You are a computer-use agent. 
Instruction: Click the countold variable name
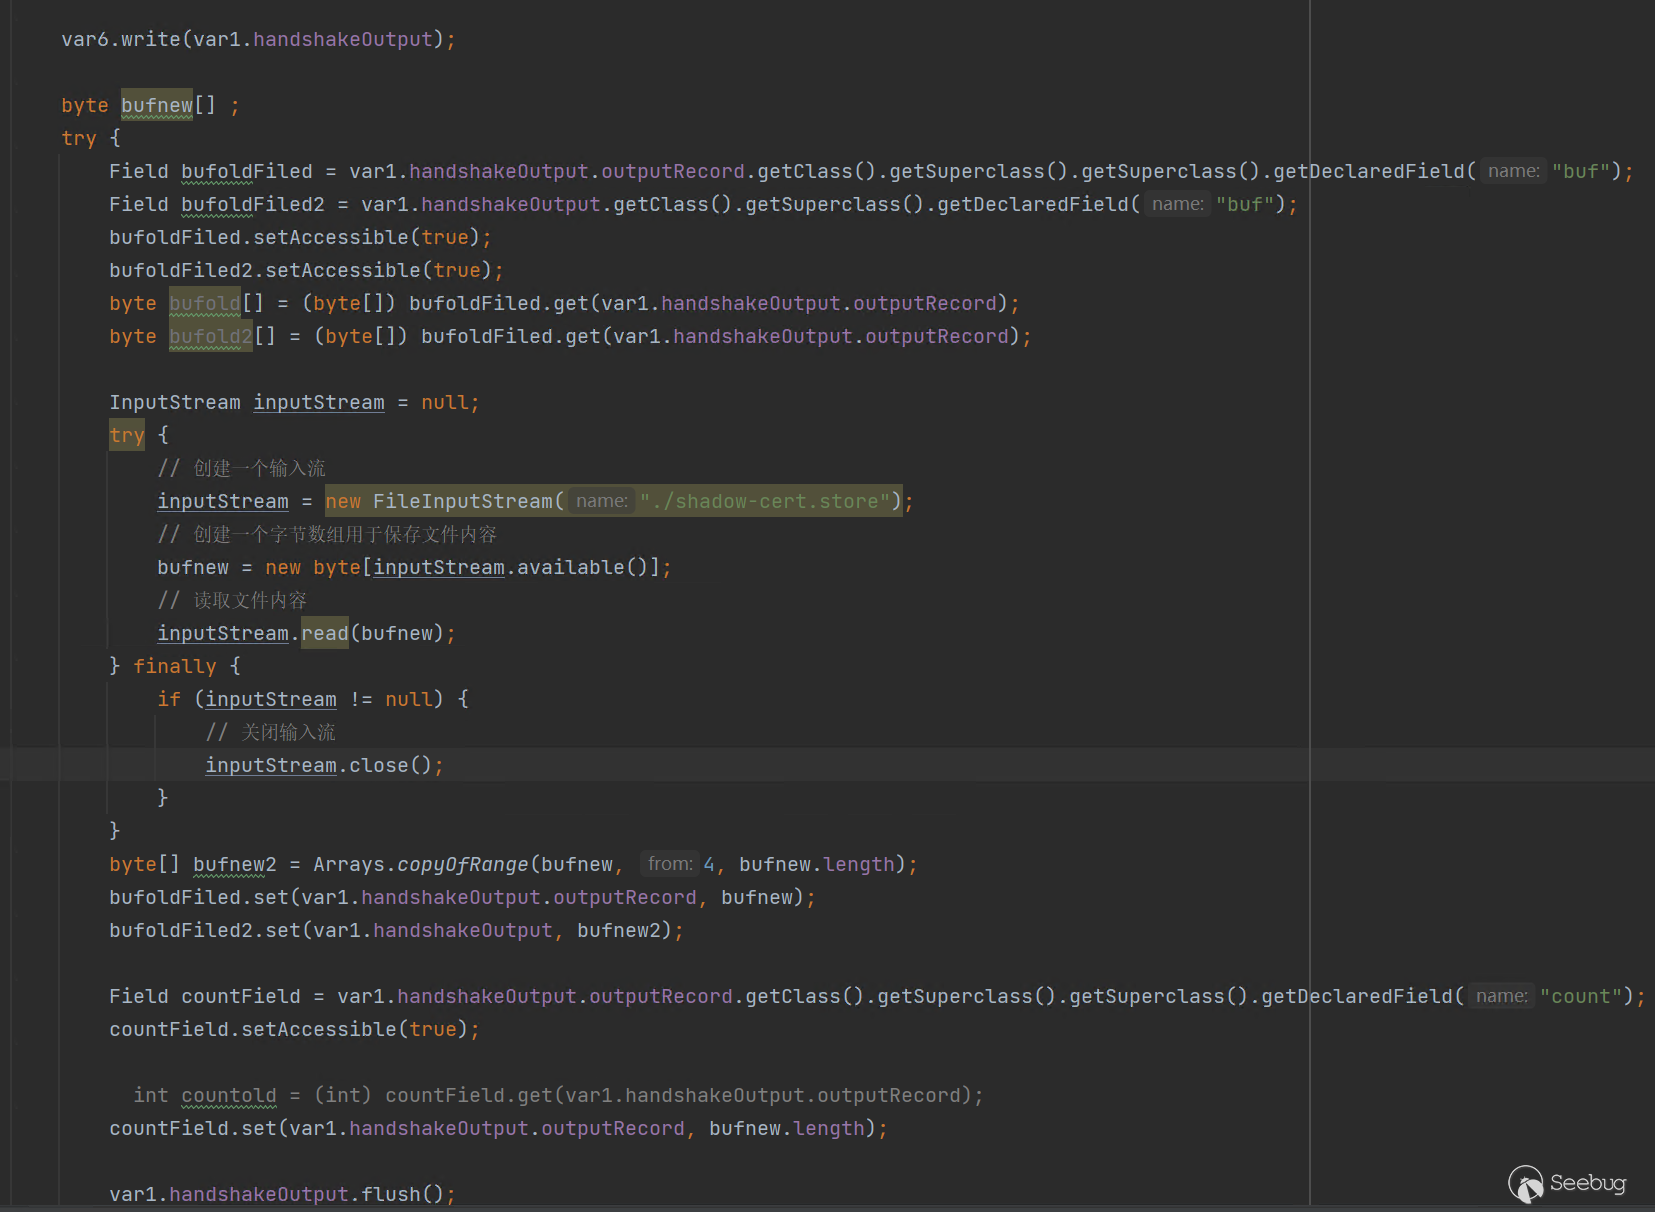pyautogui.click(x=229, y=1095)
